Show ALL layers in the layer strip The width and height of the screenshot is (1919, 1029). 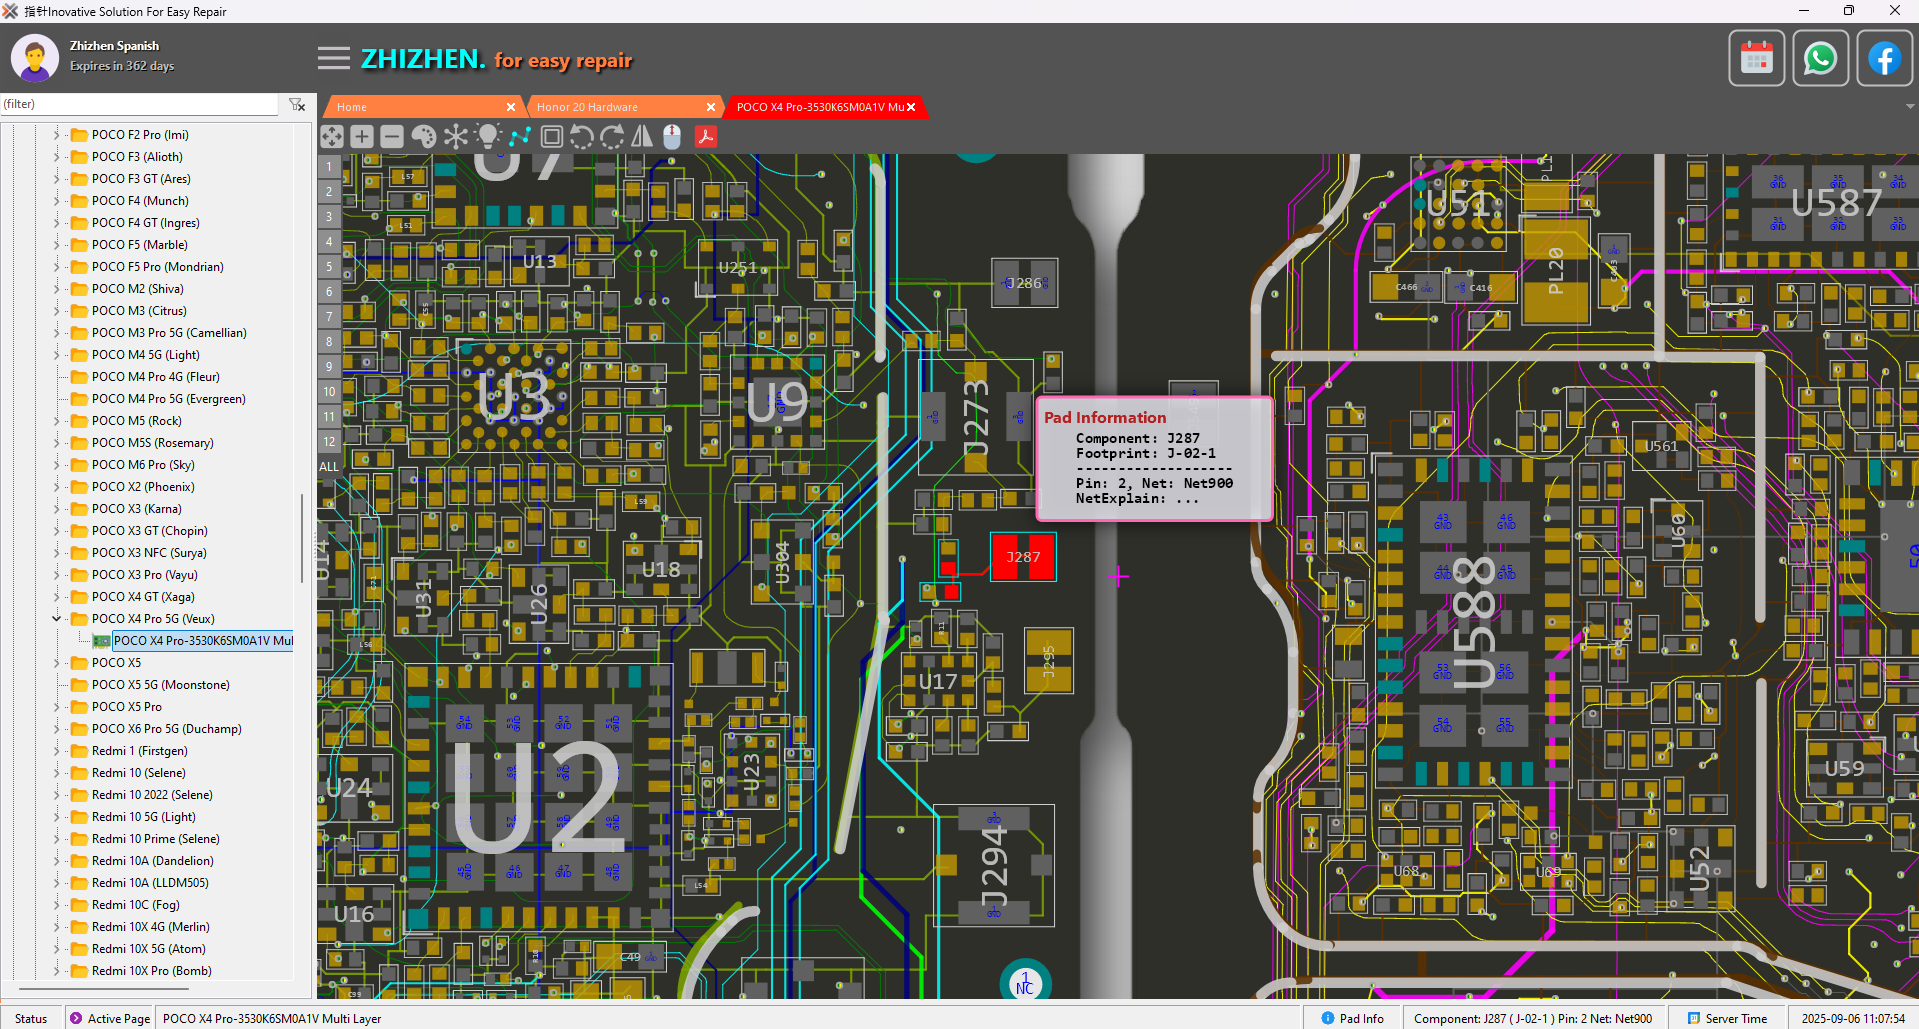329,467
